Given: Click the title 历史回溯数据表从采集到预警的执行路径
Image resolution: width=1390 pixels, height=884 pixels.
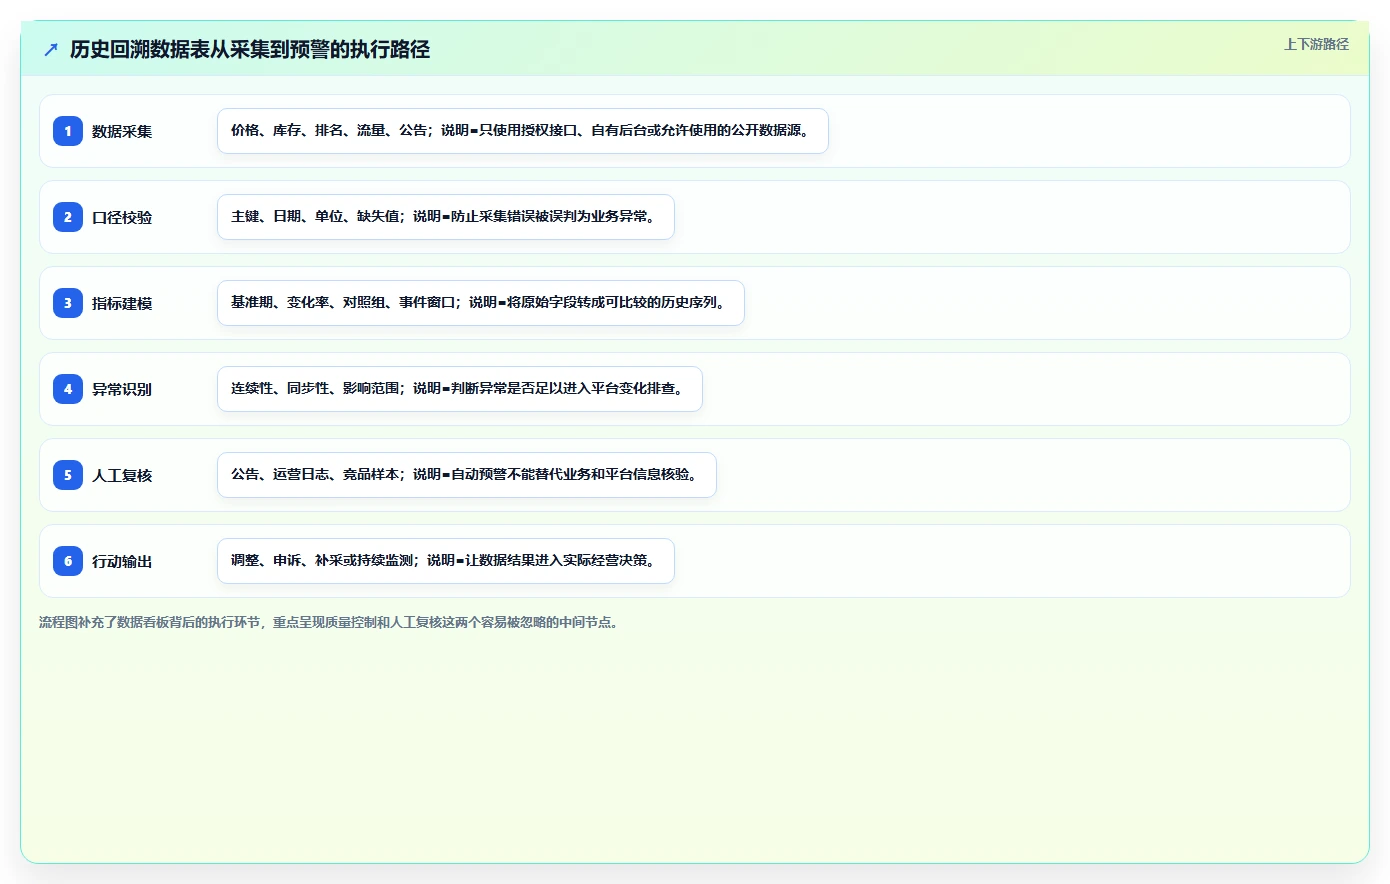Looking at the screenshot, I should [250, 49].
